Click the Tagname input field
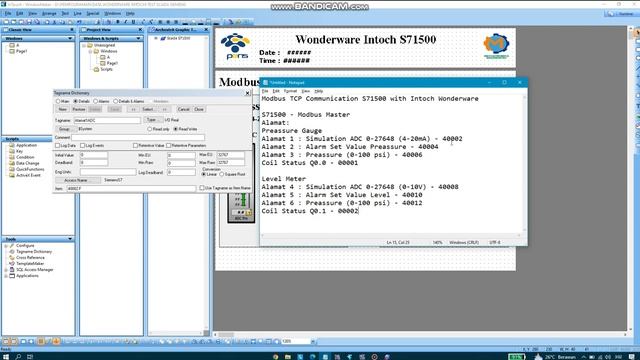This screenshot has width=640, height=360. click(107, 120)
